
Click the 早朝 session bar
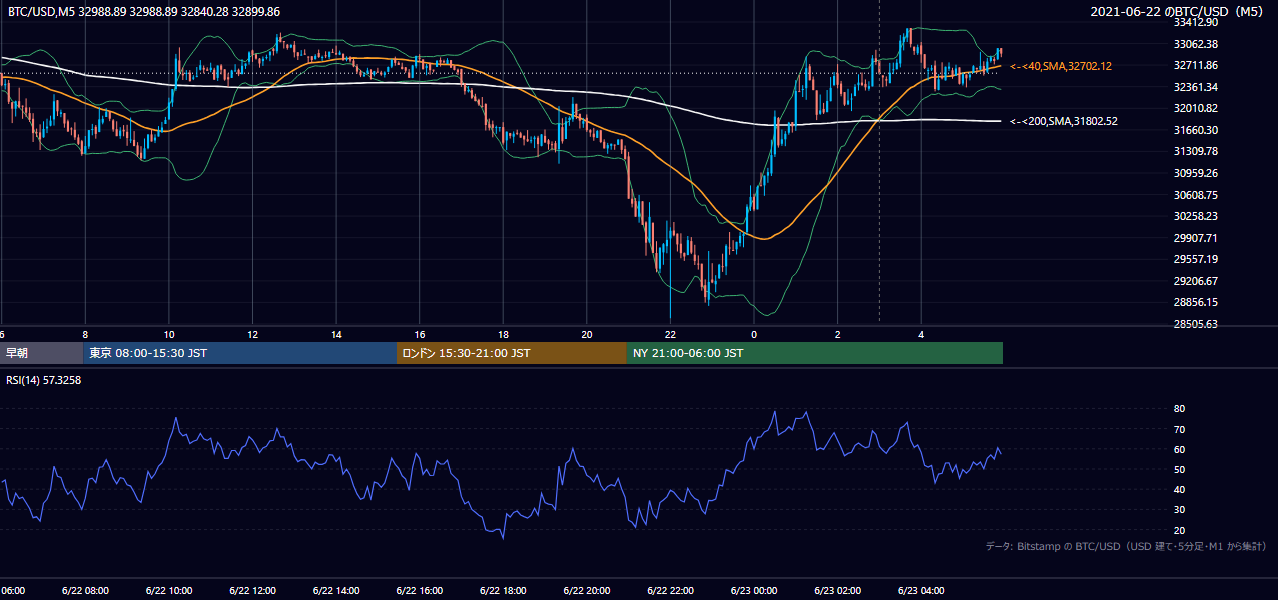click(41, 353)
